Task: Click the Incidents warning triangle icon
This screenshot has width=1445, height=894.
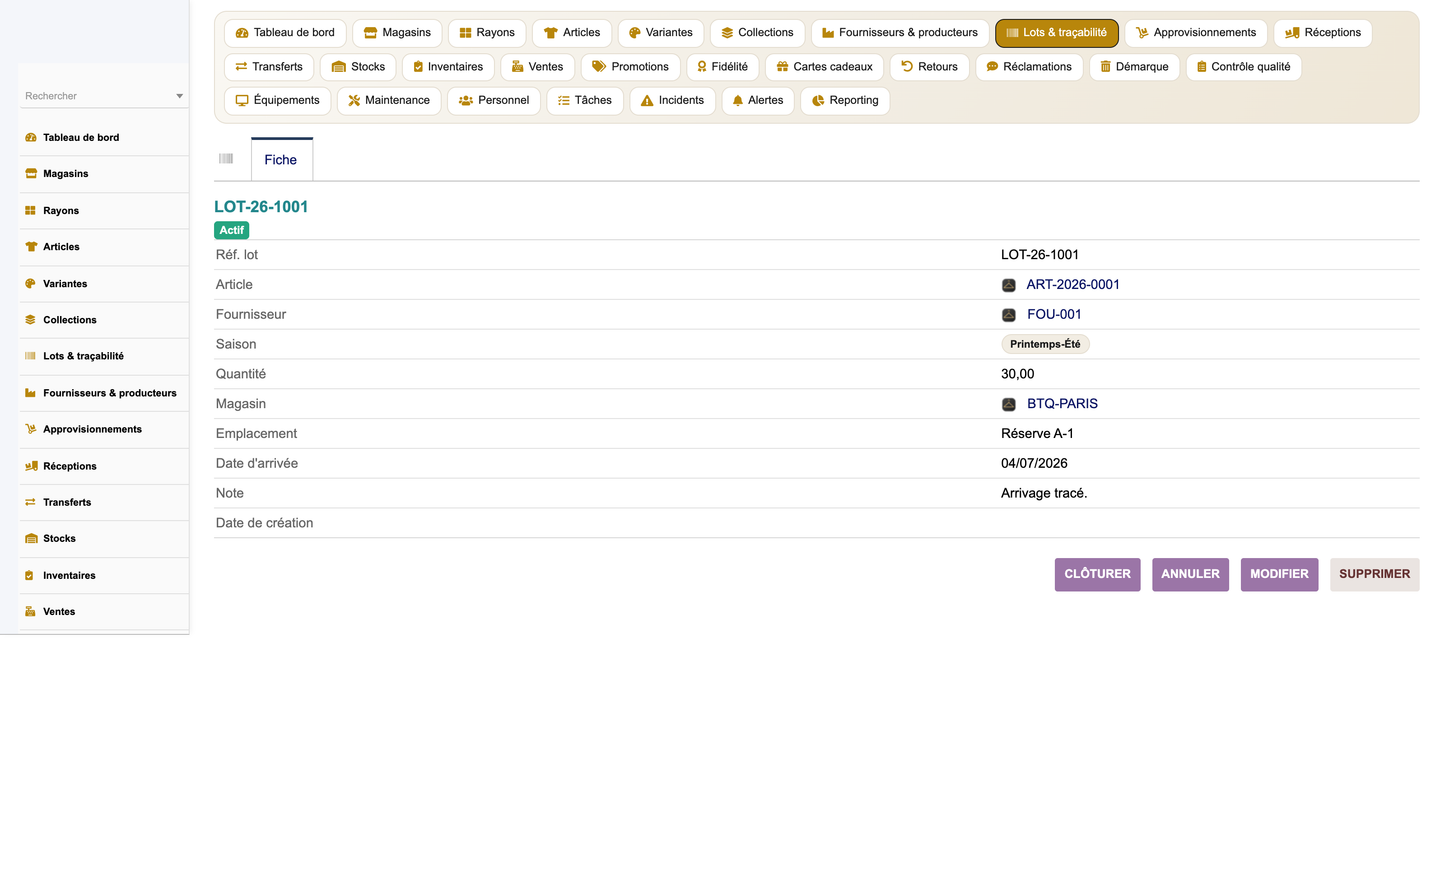Action: (647, 101)
